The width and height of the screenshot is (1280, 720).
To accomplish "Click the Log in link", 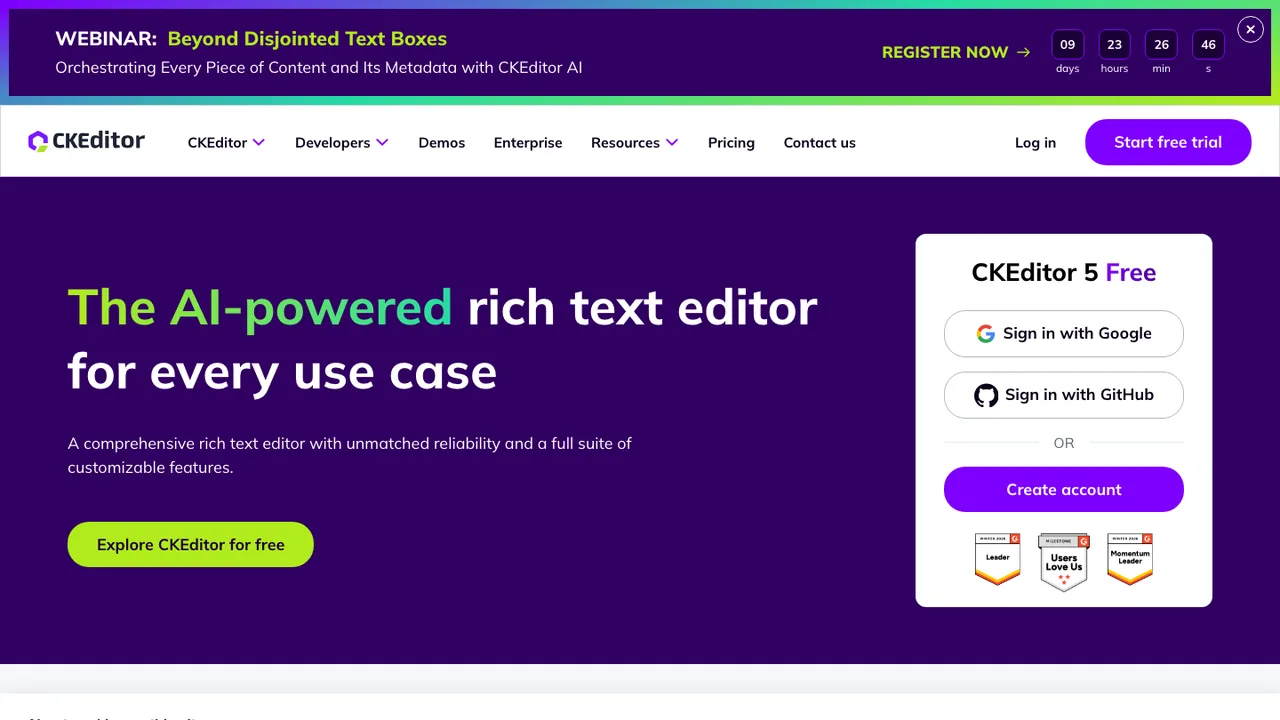I will (1035, 143).
